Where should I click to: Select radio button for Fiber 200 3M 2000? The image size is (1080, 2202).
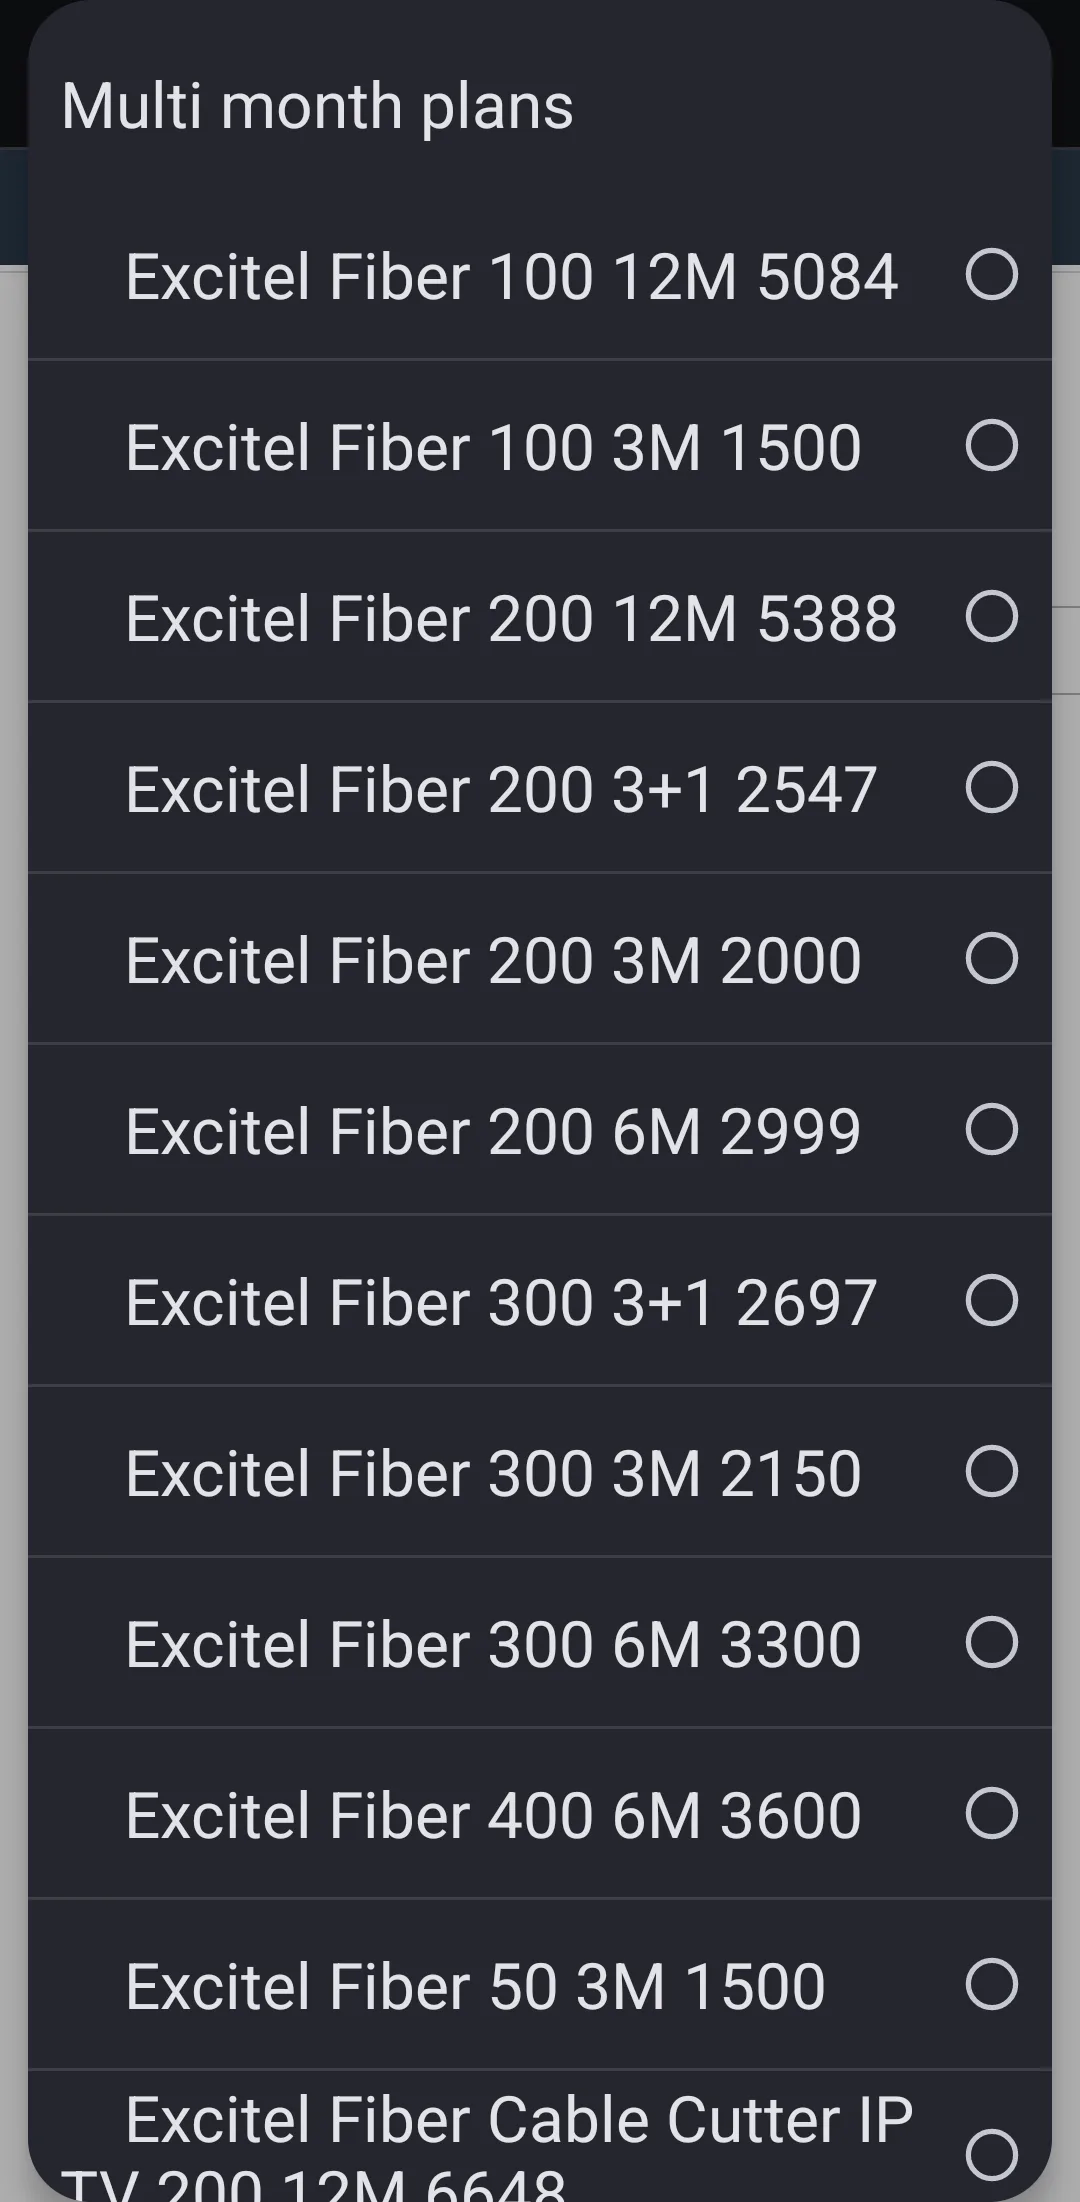point(991,959)
